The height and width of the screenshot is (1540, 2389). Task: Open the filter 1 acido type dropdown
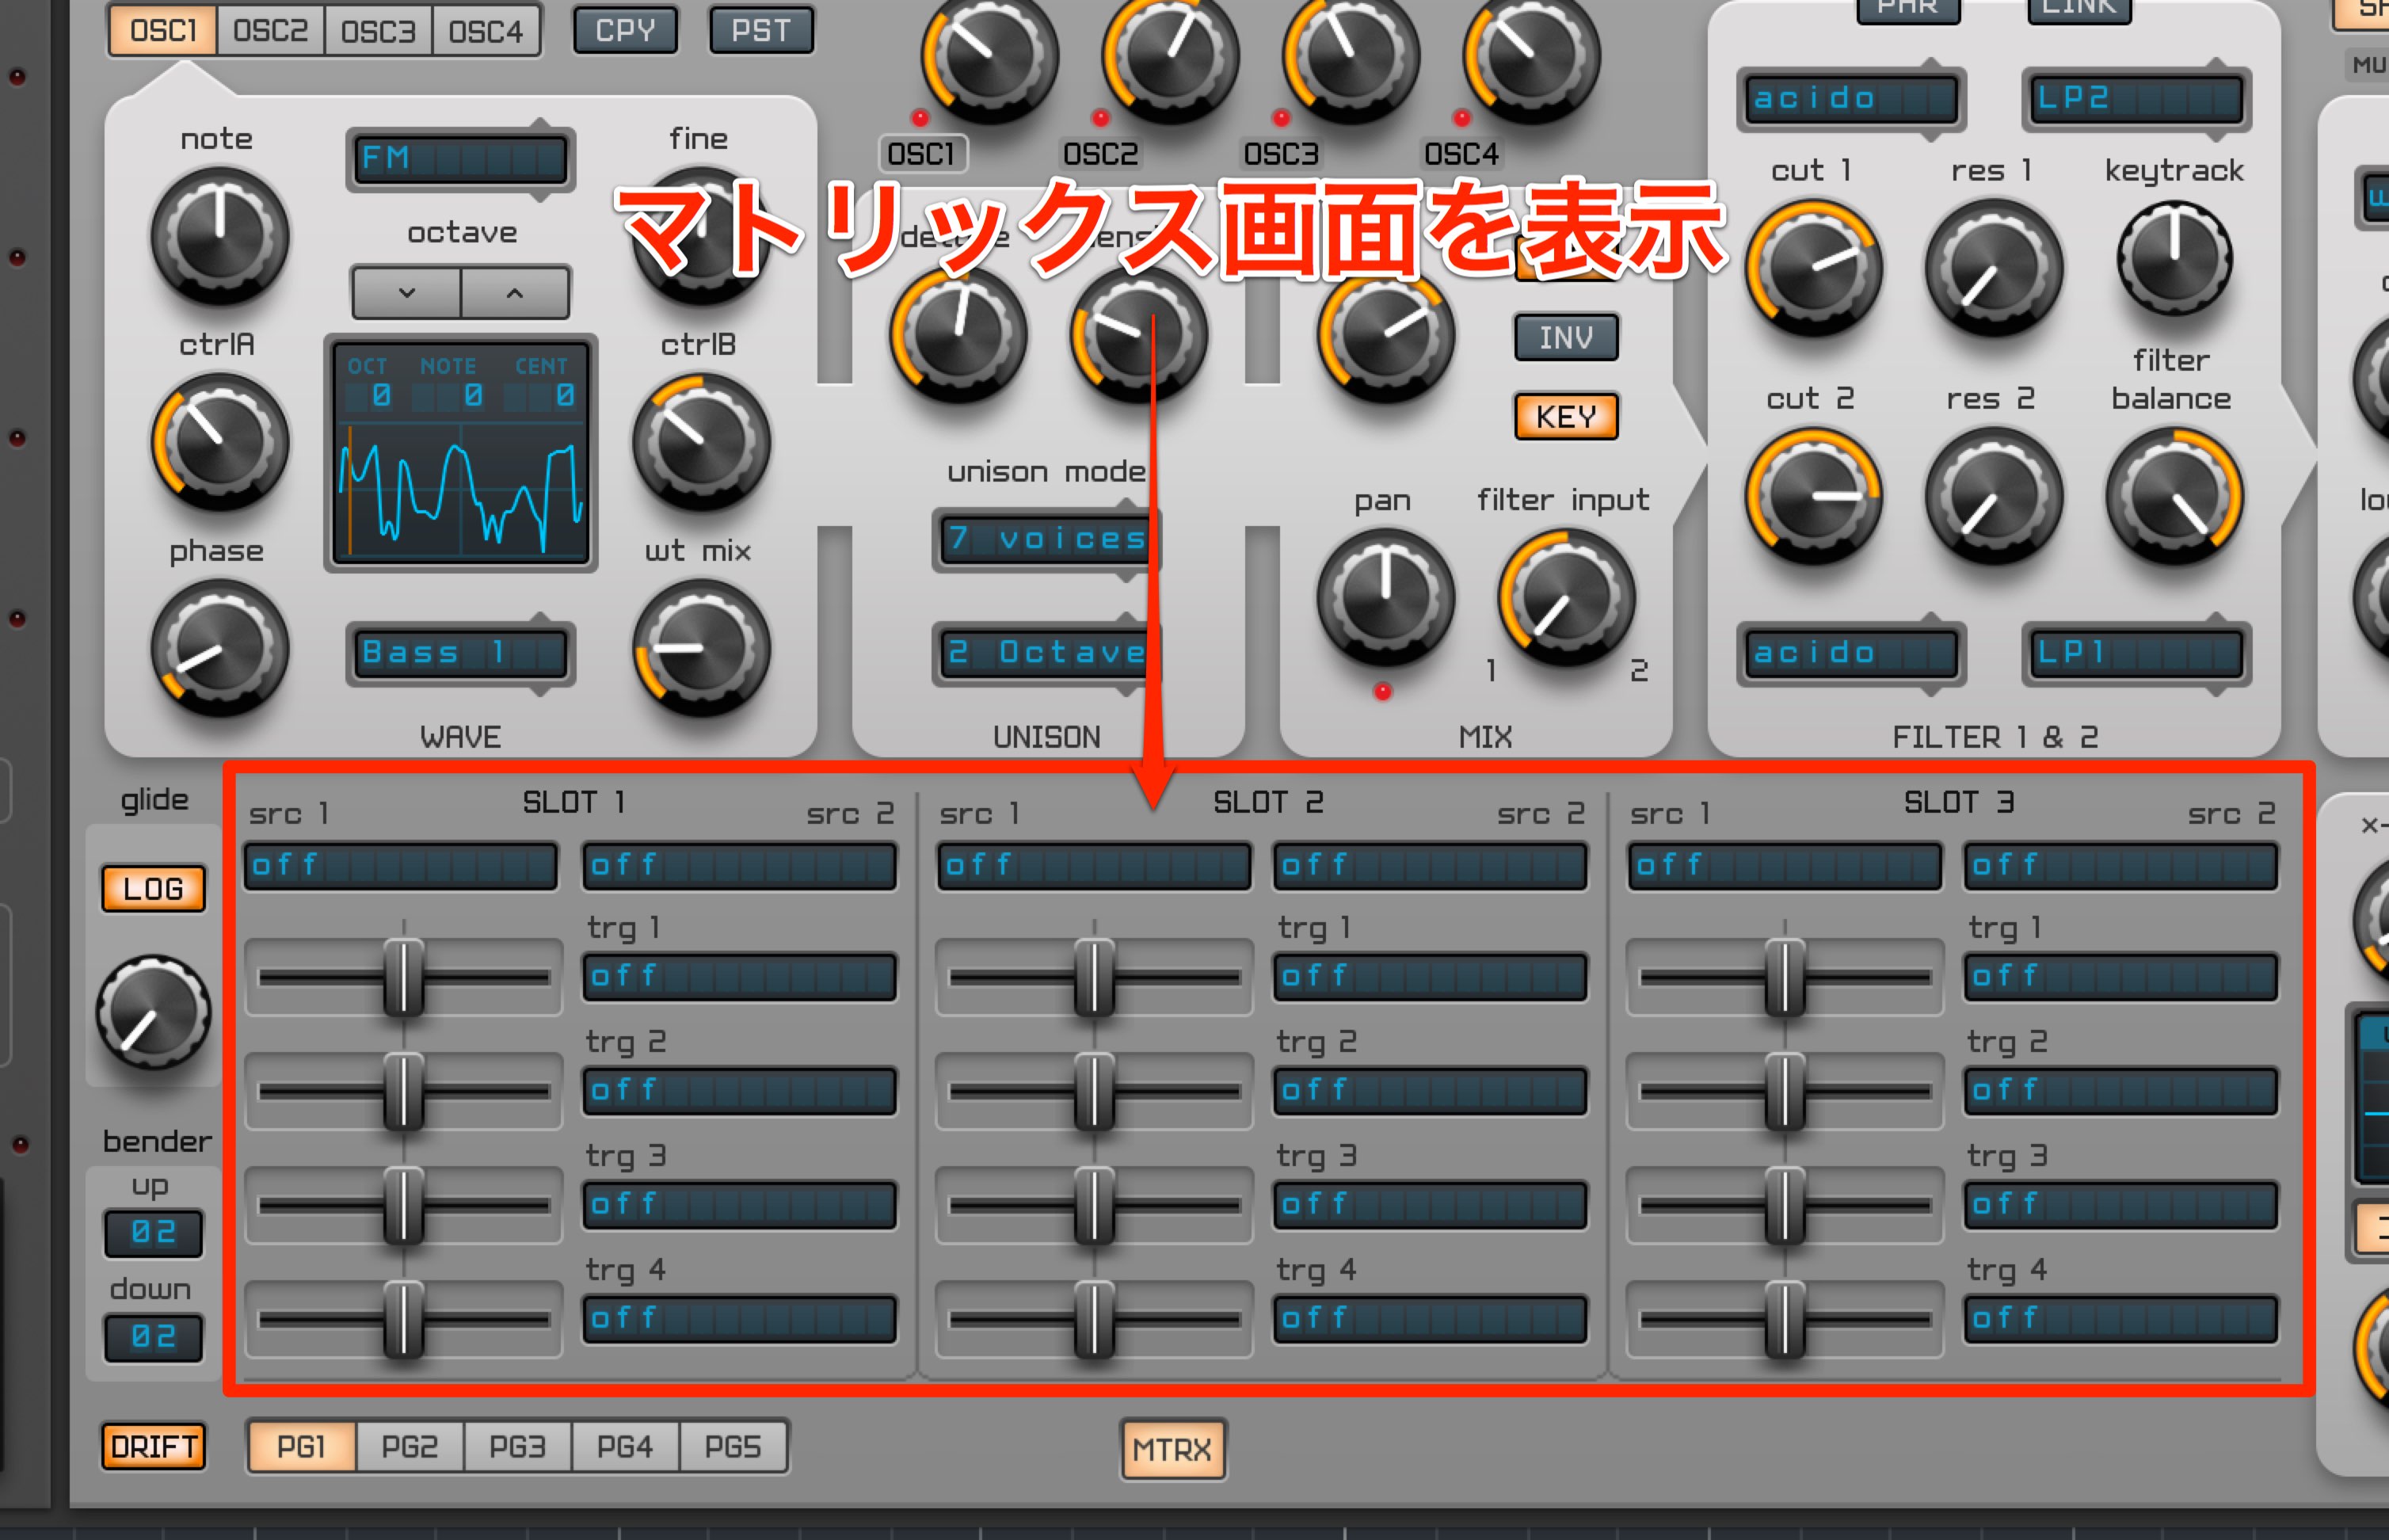(x=1852, y=98)
